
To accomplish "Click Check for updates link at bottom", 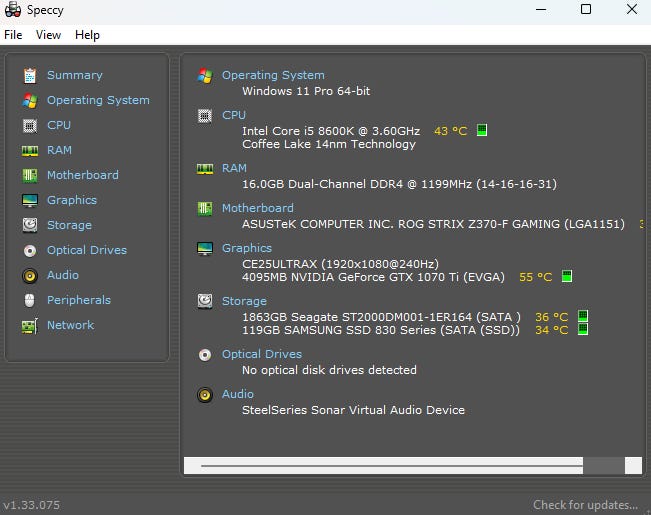I will [x=585, y=505].
